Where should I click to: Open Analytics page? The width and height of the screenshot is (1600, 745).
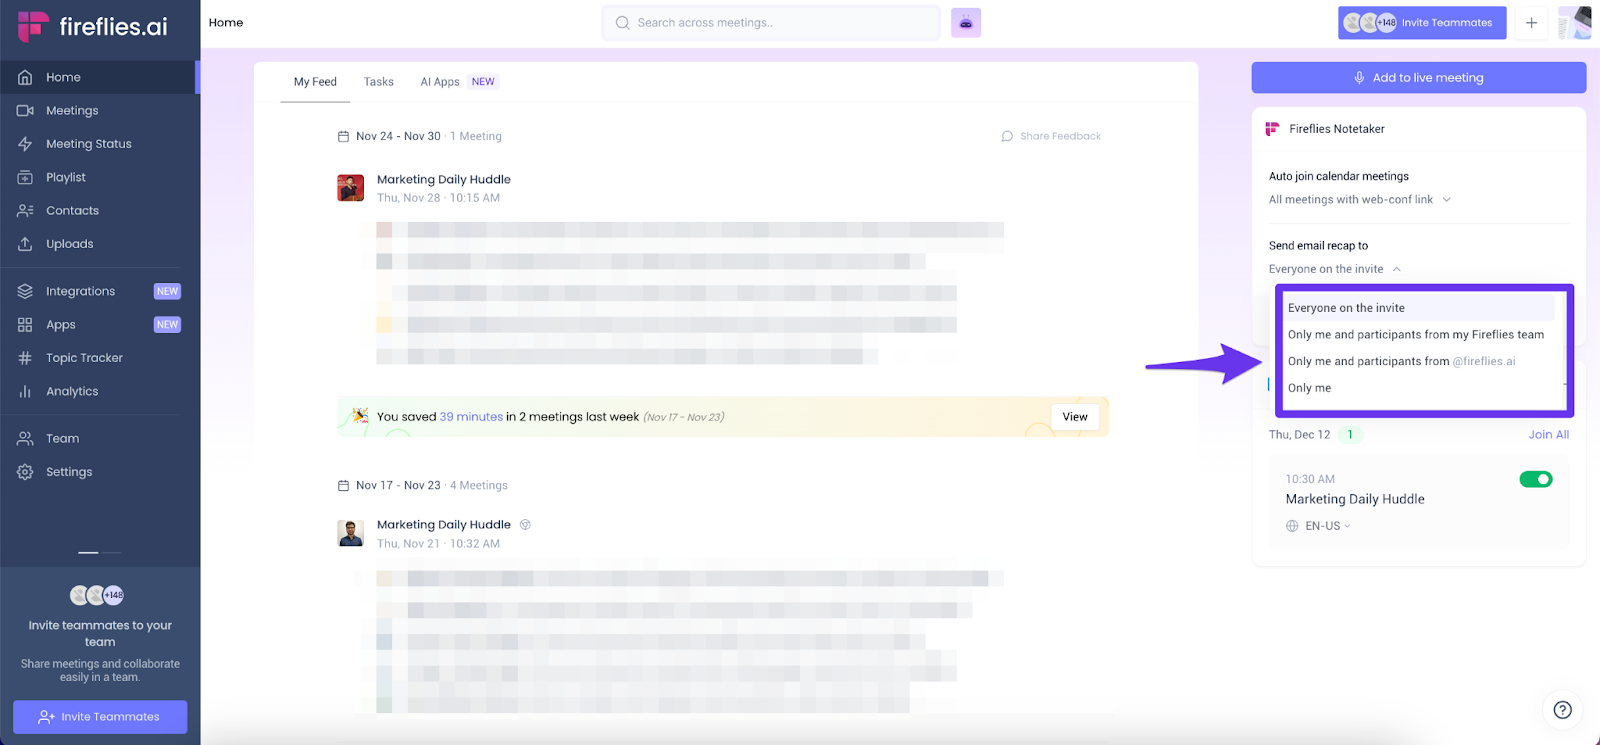click(99, 391)
